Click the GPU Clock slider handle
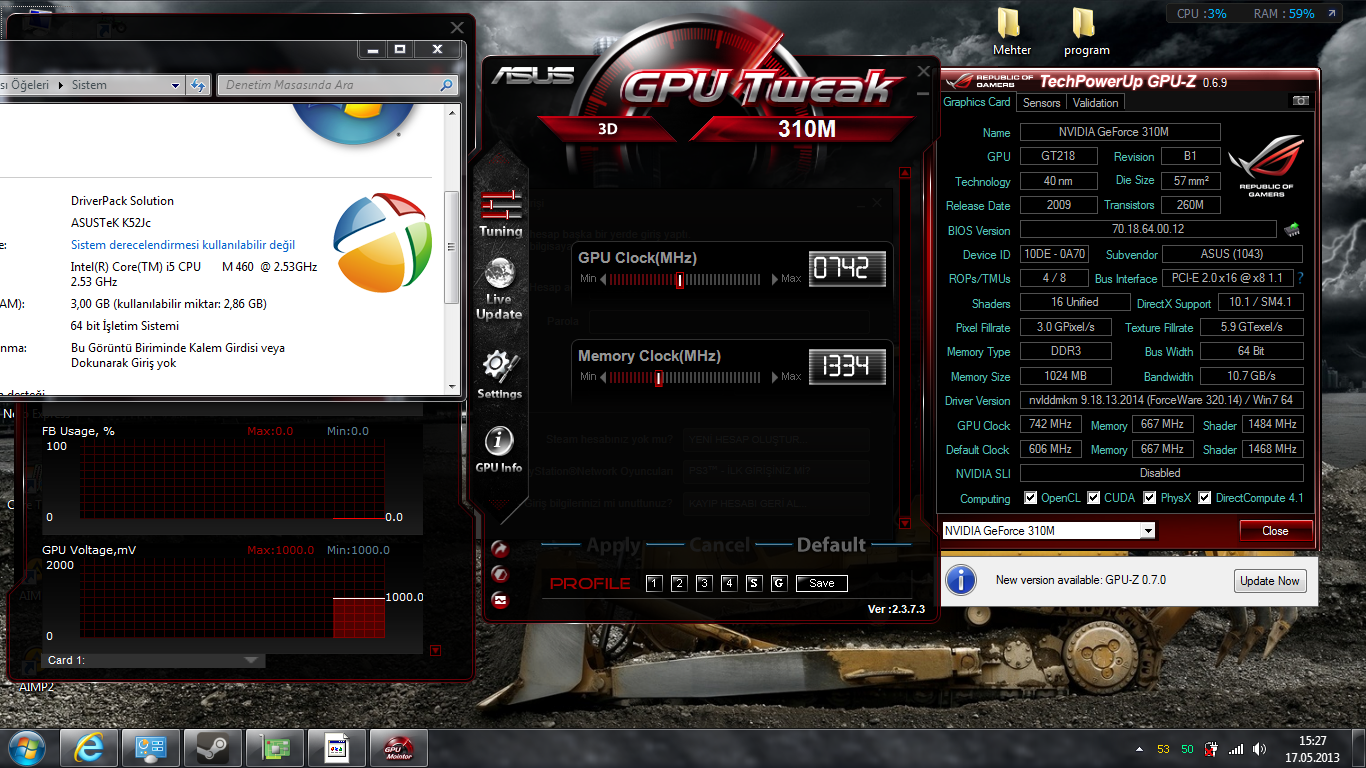 tap(679, 280)
